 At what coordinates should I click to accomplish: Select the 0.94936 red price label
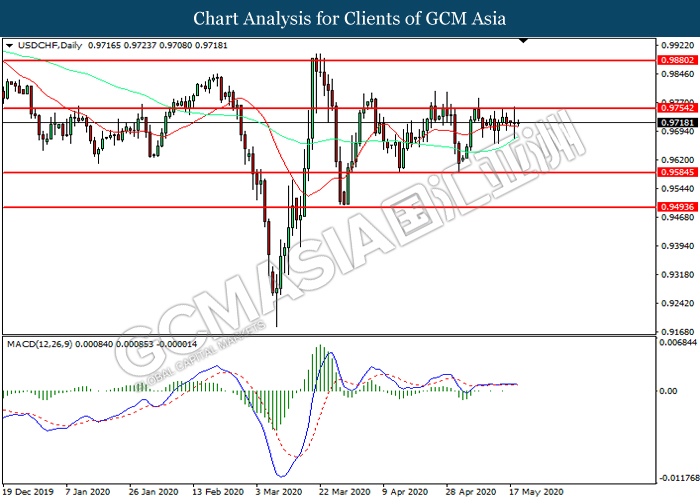[x=677, y=207]
